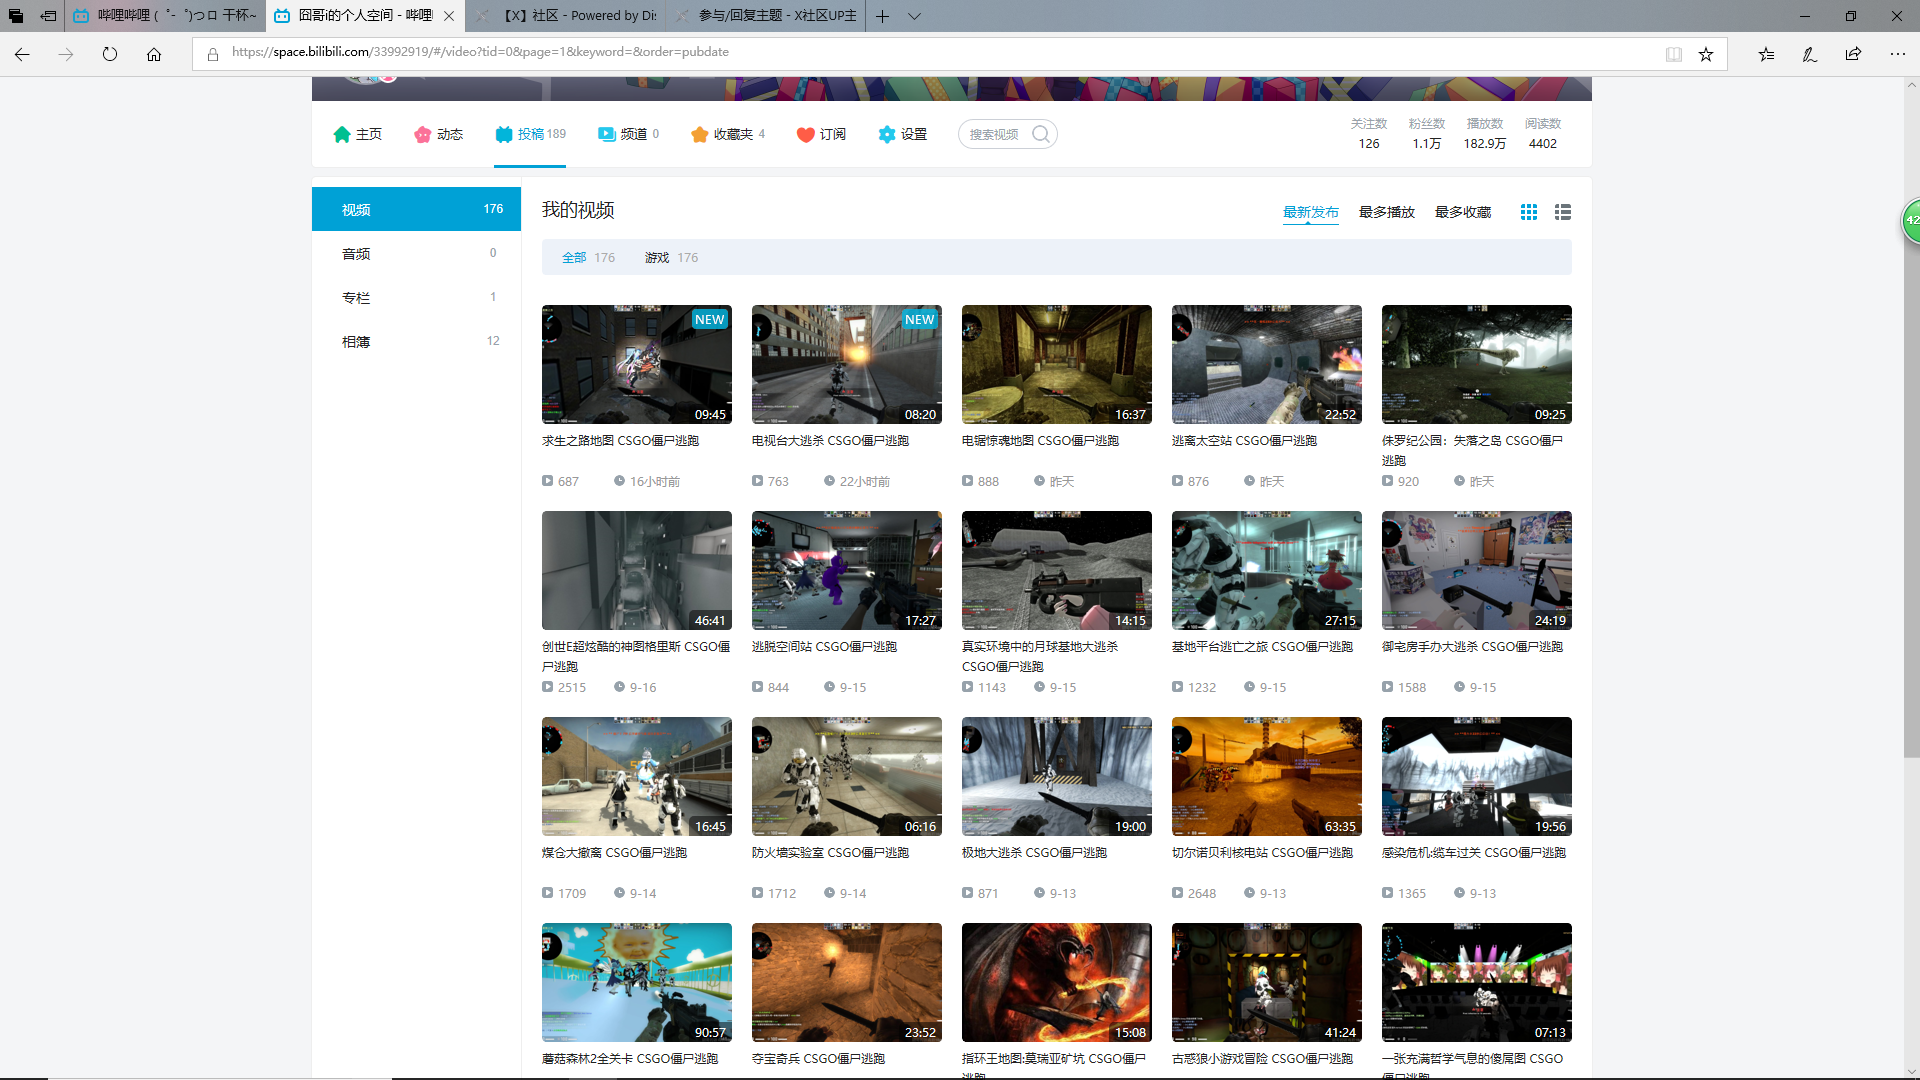Open the 主页 home tab
1920x1080 pixels.
357,134
